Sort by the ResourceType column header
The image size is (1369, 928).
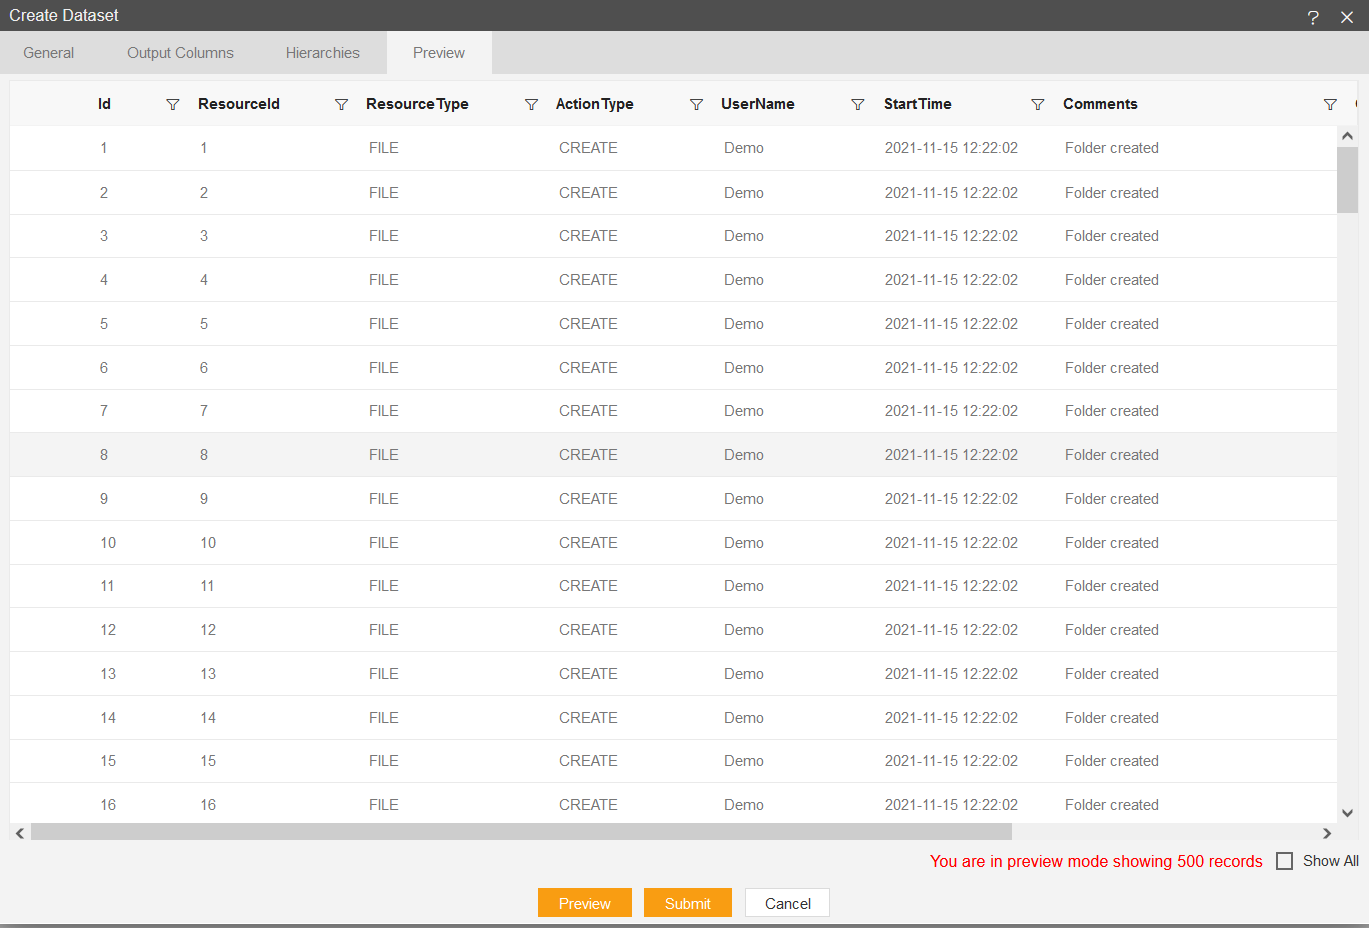[417, 104]
